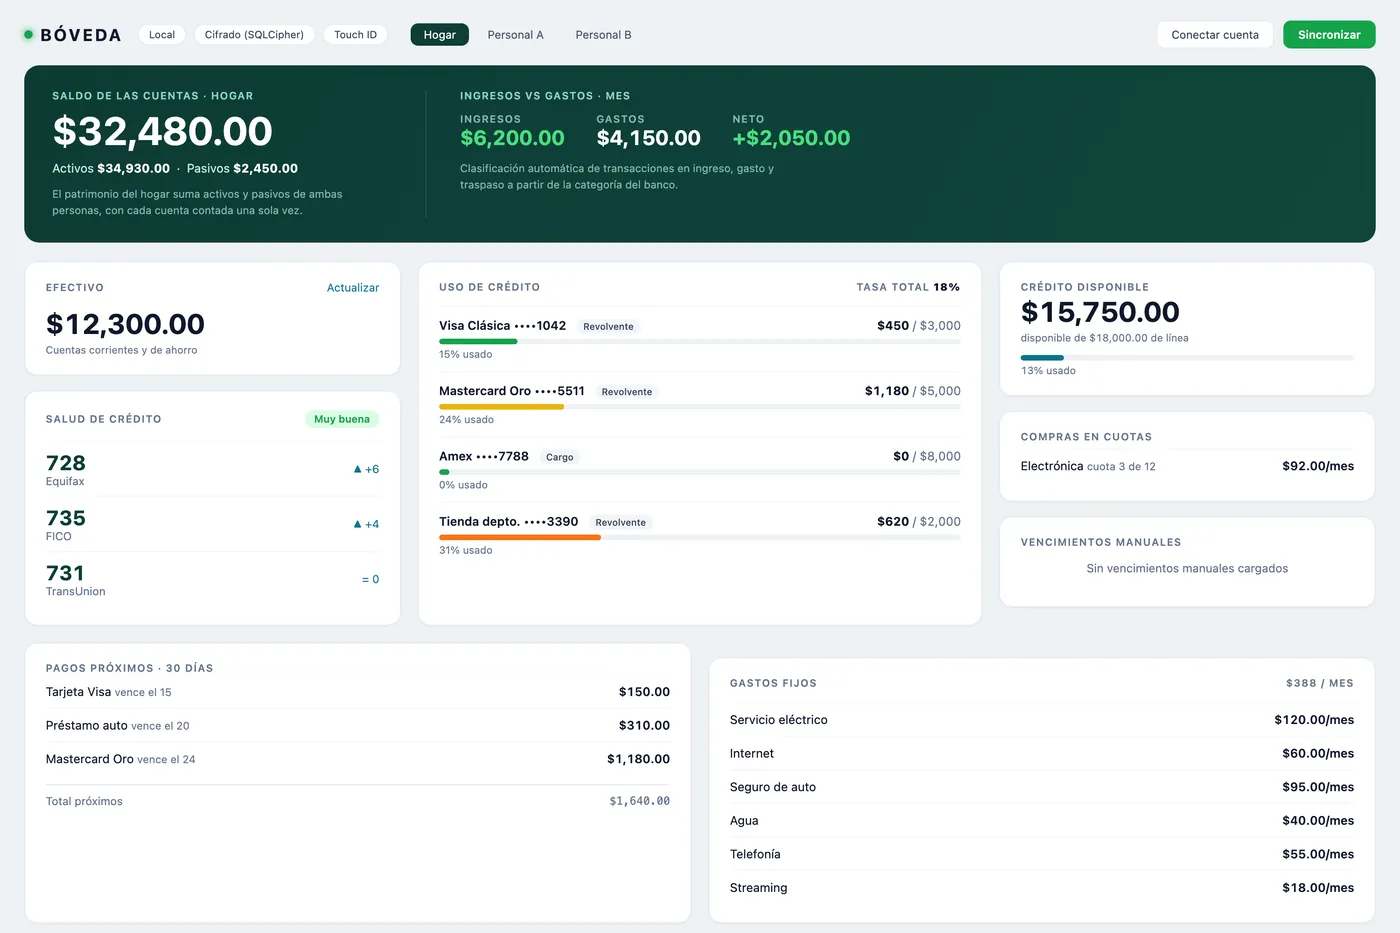Click the Muy buena credit health badge
Screen dimensions: 1400x933
[342, 419]
